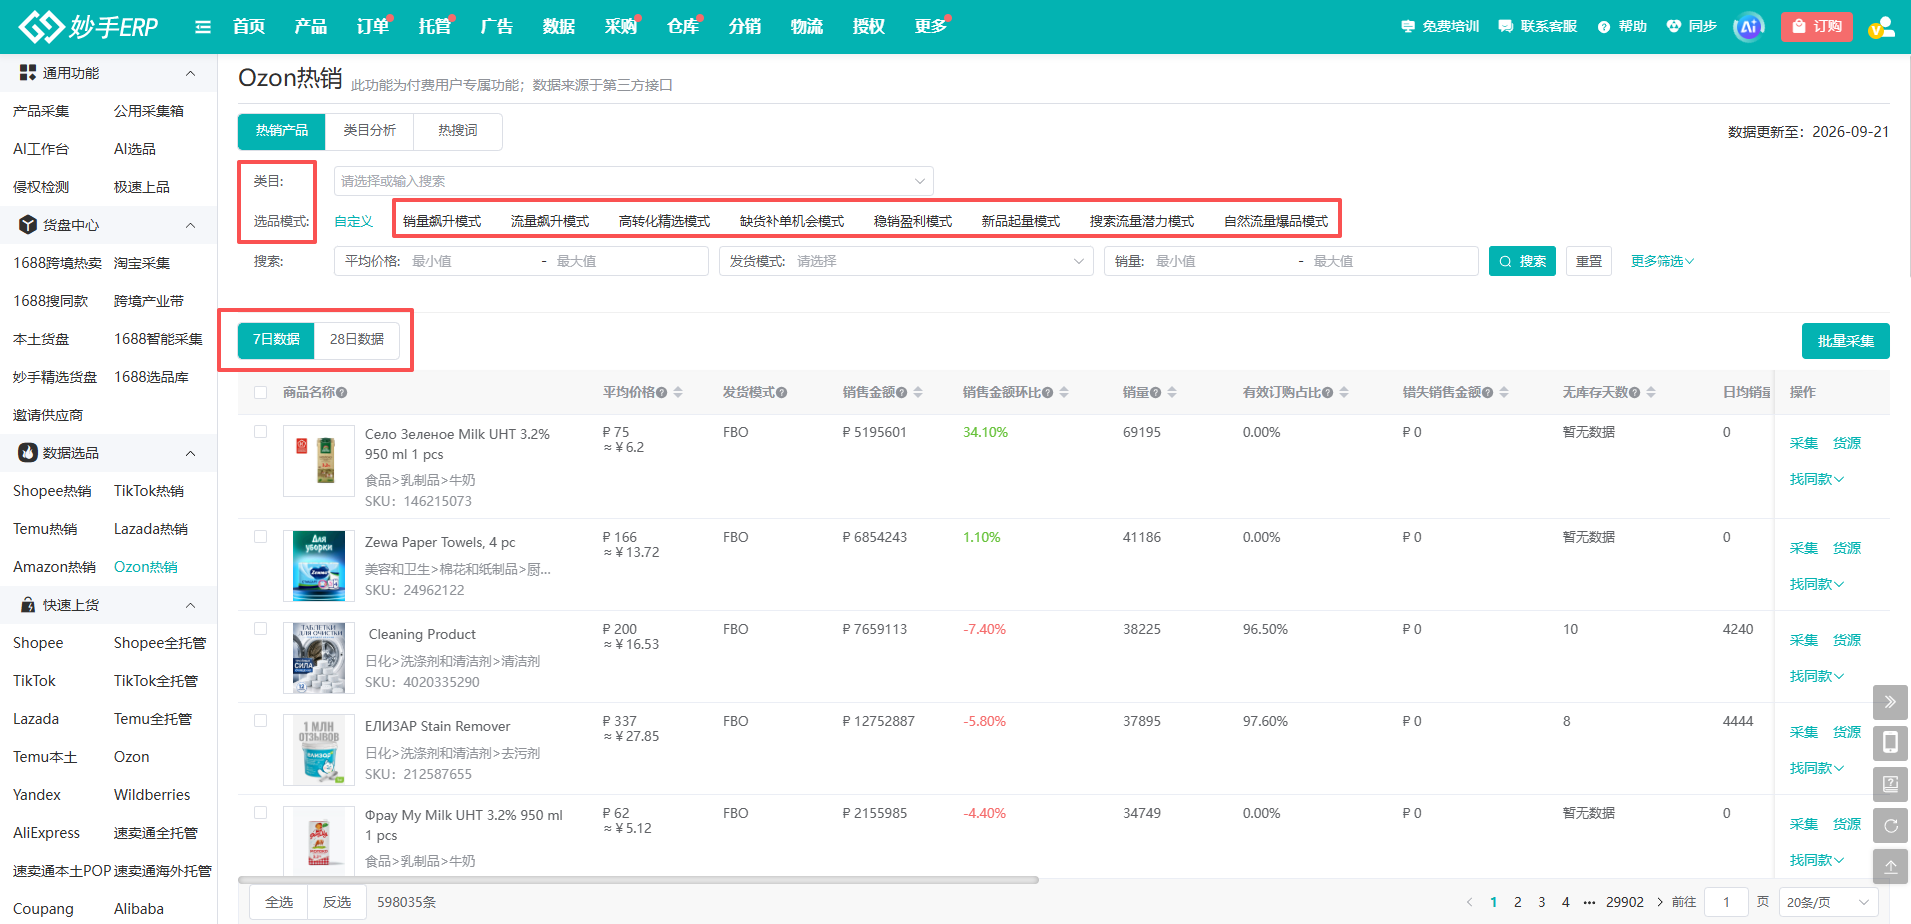The width and height of the screenshot is (1911, 924).
Task: Collapse the 快速上货 sidebar section
Action: 190,605
